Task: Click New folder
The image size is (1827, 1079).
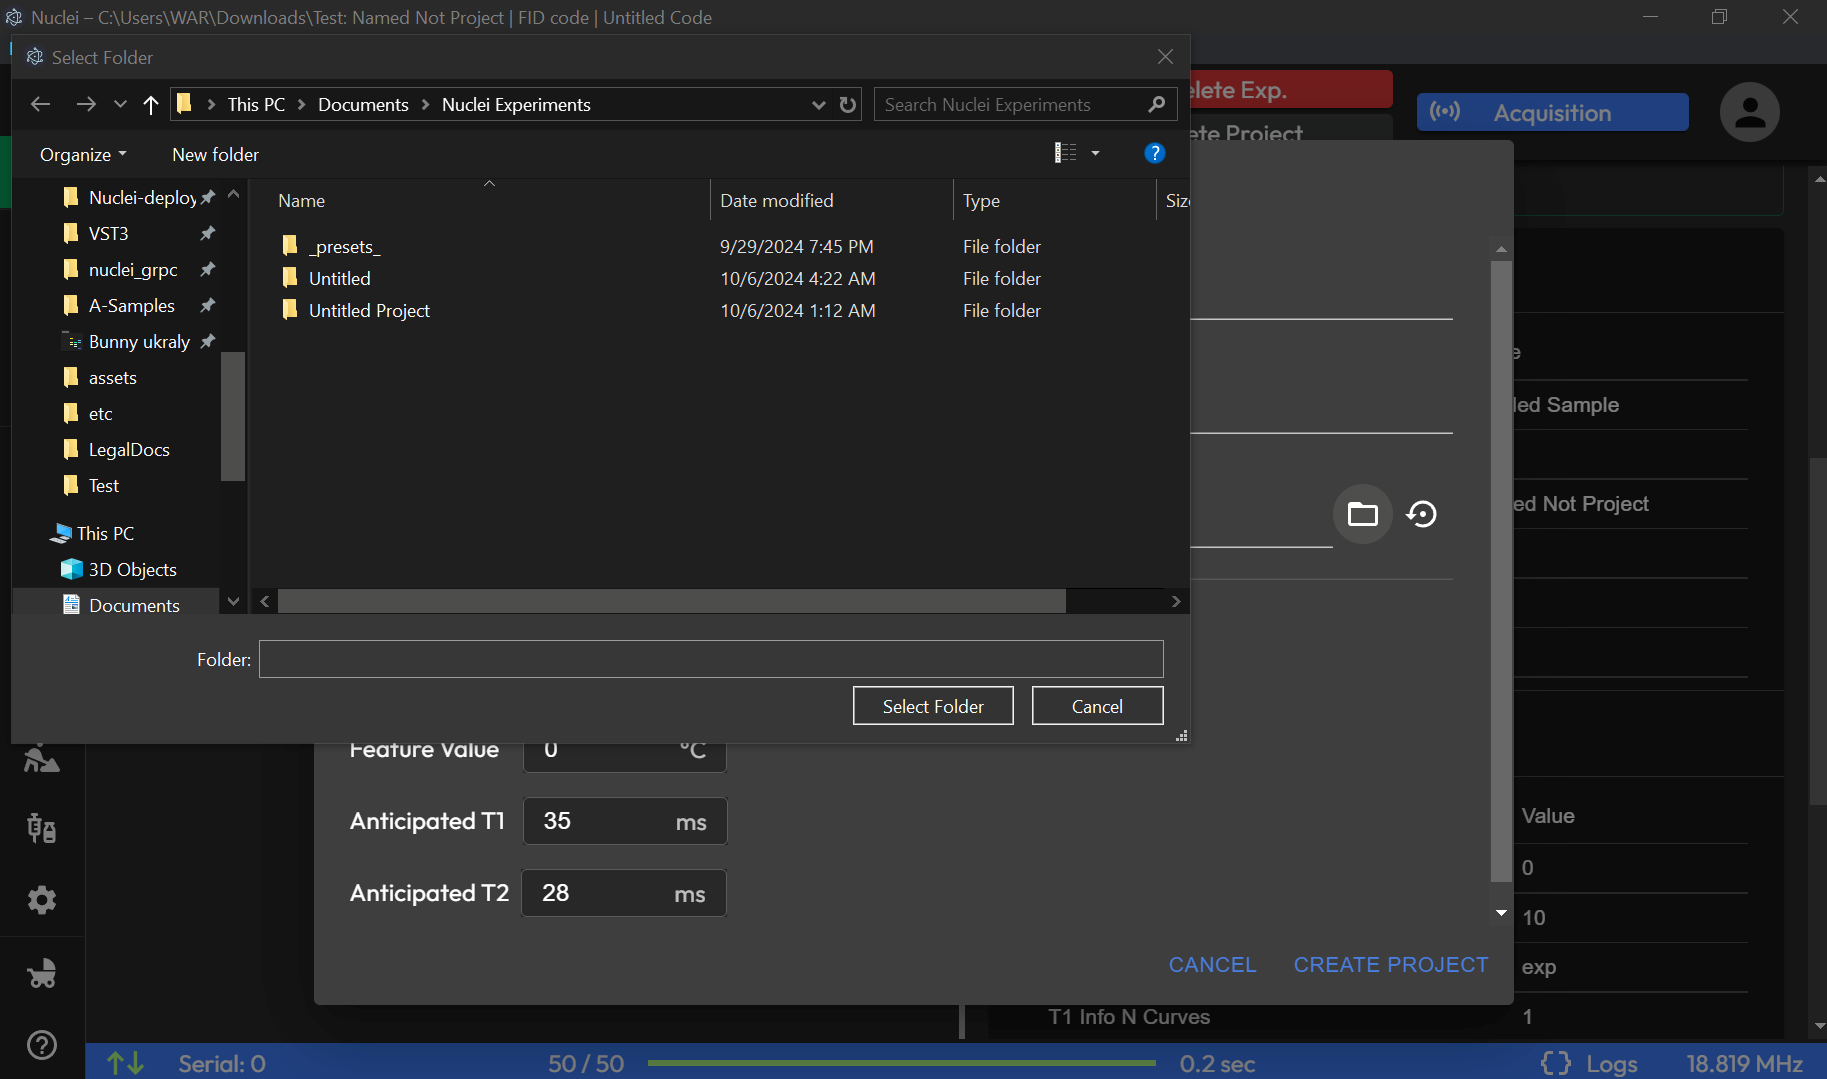Action: tap(215, 154)
